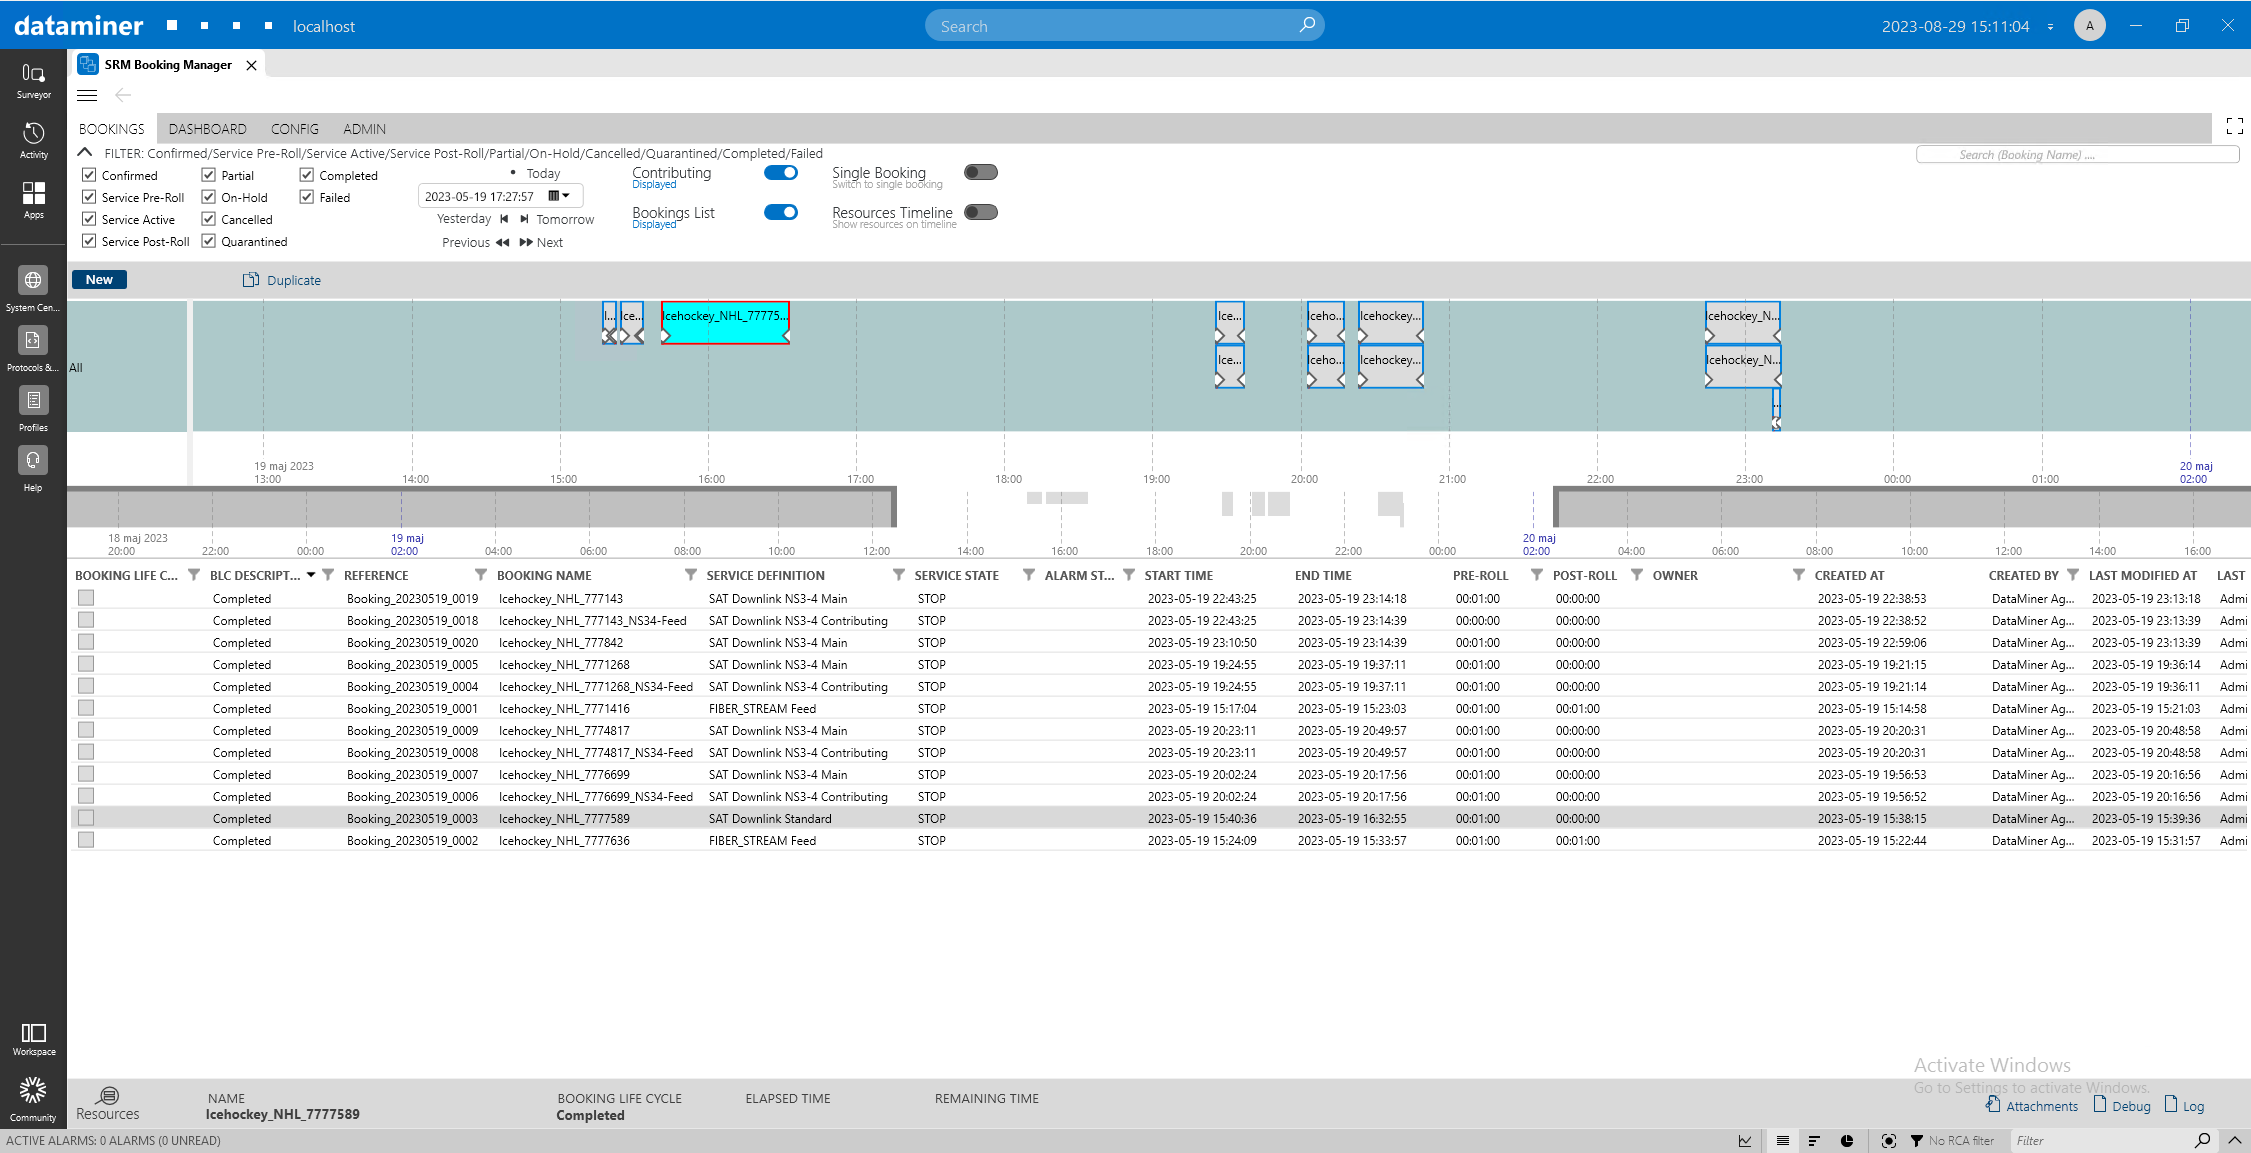Enable the Single Booking toggle
Screen dimensions: 2251x1153
tap(981, 172)
